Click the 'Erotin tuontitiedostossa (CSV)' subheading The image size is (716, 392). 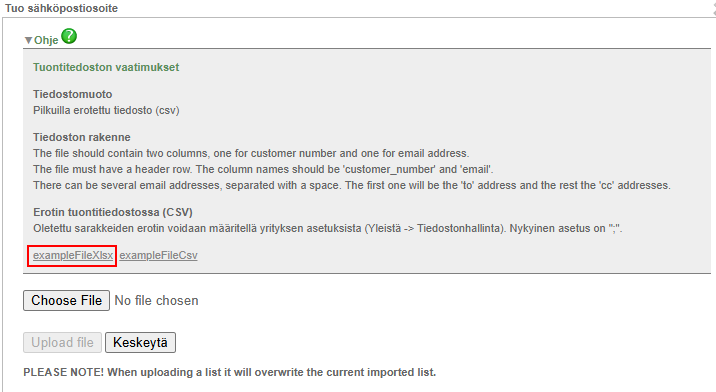pyautogui.click(x=113, y=212)
